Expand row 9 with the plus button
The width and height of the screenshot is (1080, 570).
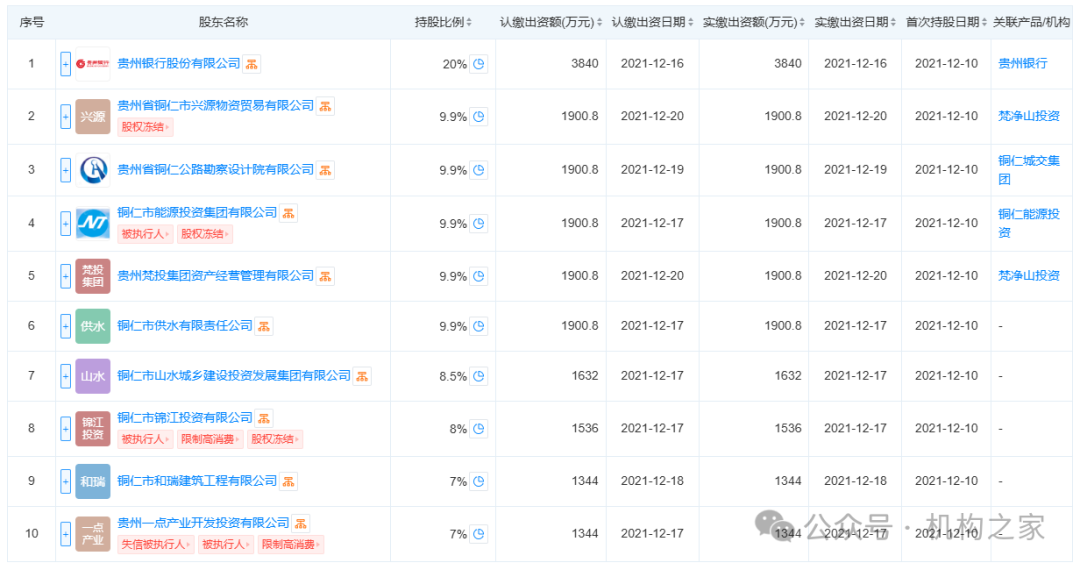[x=65, y=481]
